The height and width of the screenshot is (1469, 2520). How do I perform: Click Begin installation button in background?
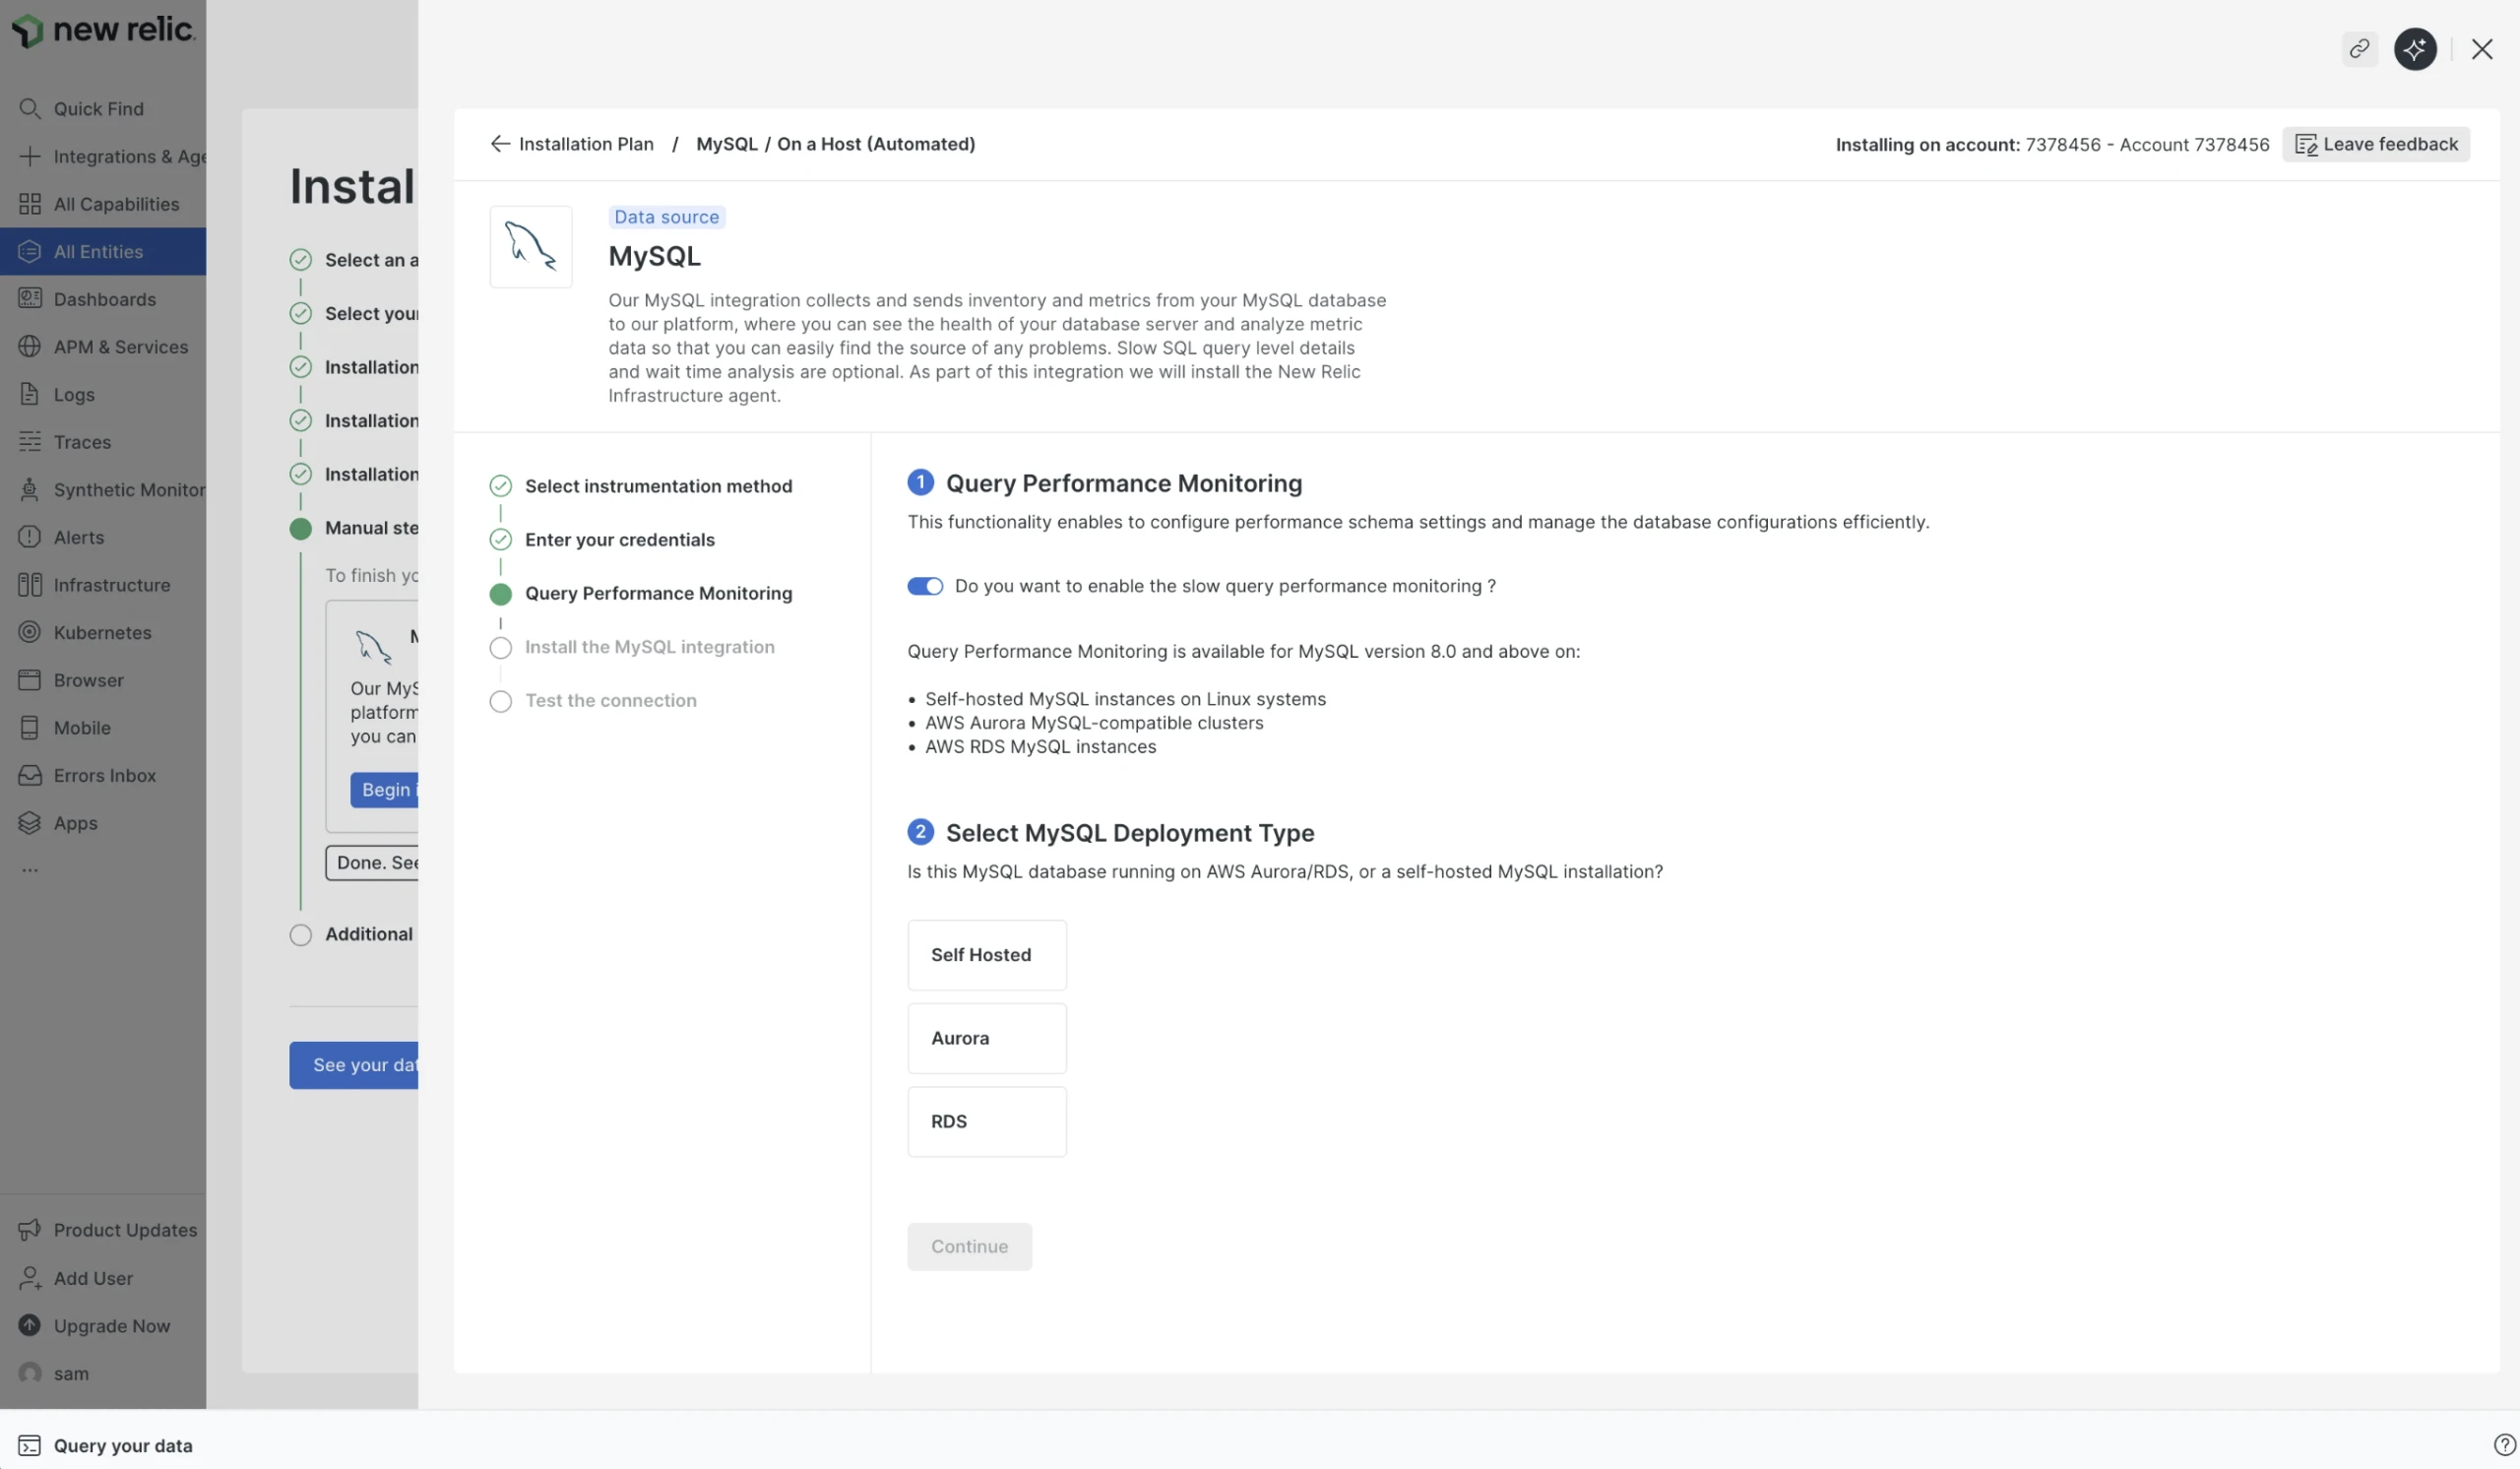pos(384,790)
